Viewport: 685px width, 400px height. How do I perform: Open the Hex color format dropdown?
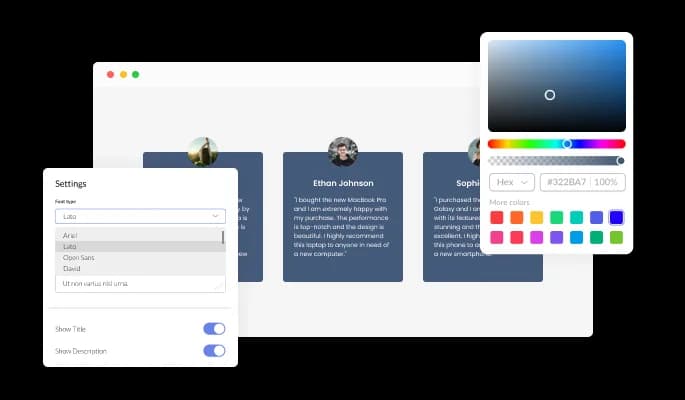[512, 182]
